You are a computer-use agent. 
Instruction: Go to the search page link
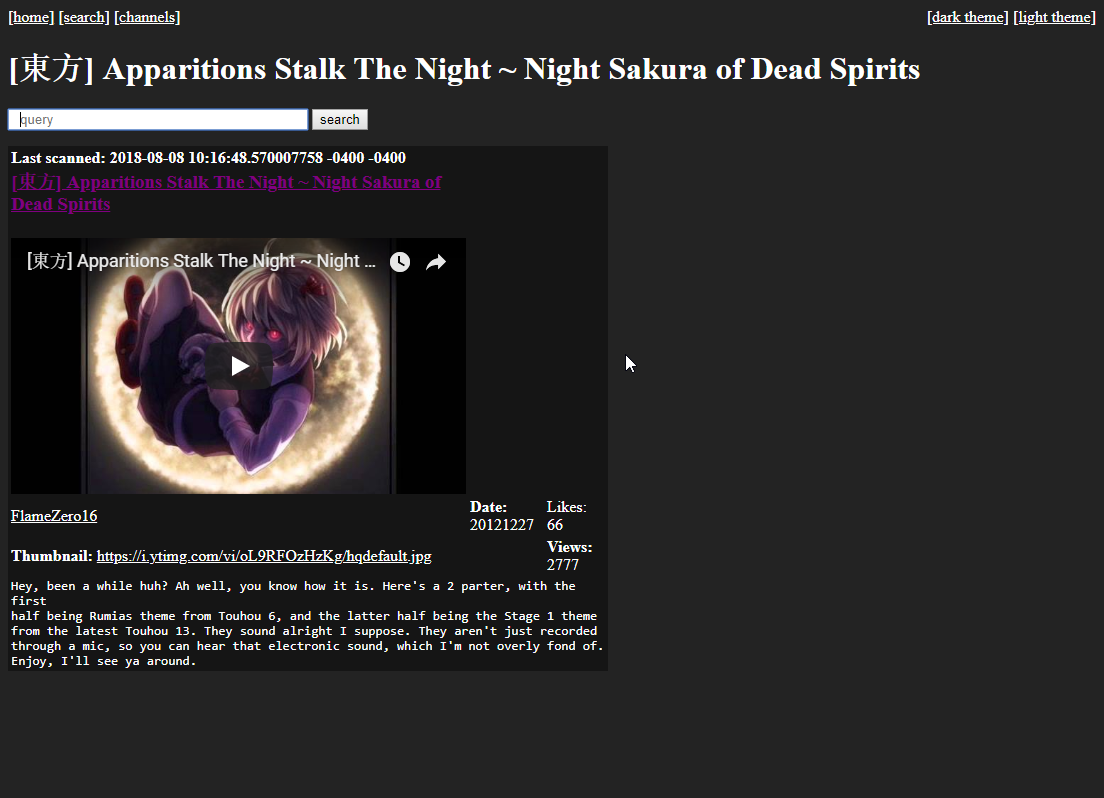(x=84, y=17)
